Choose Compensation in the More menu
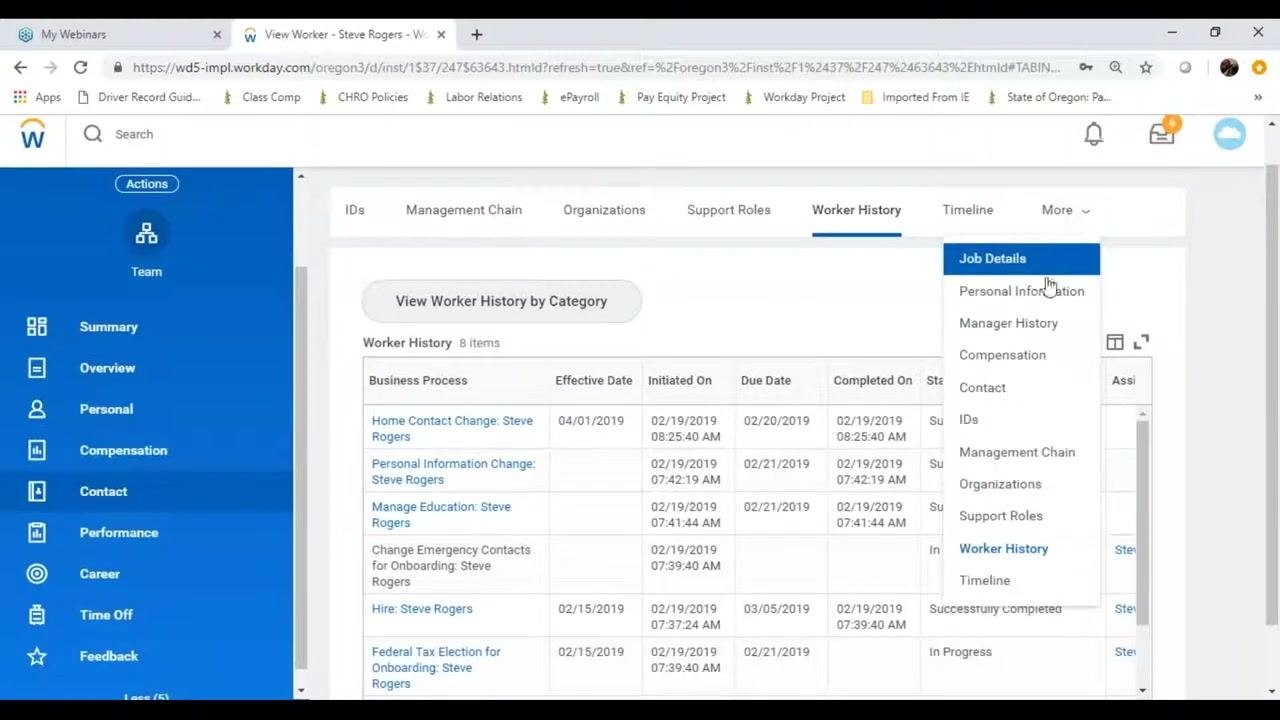The height and width of the screenshot is (720, 1280). point(1021,355)
